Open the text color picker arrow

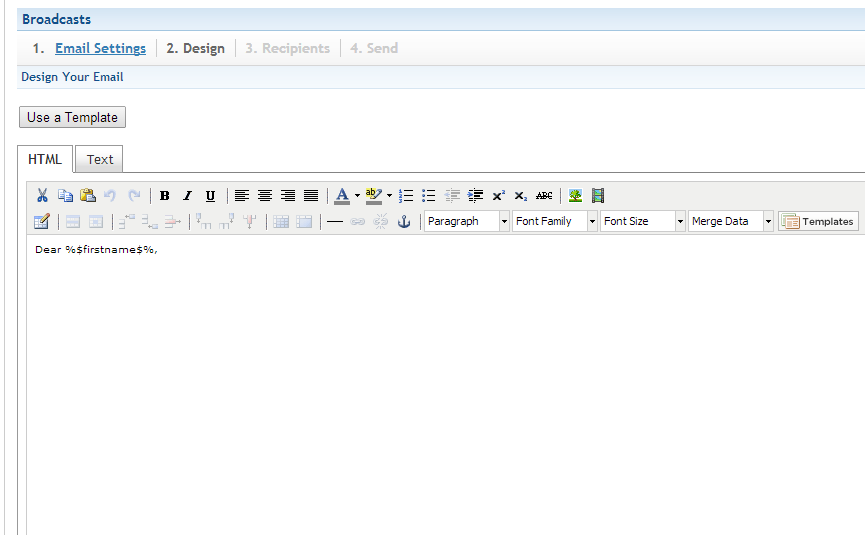tap(357, 196)
